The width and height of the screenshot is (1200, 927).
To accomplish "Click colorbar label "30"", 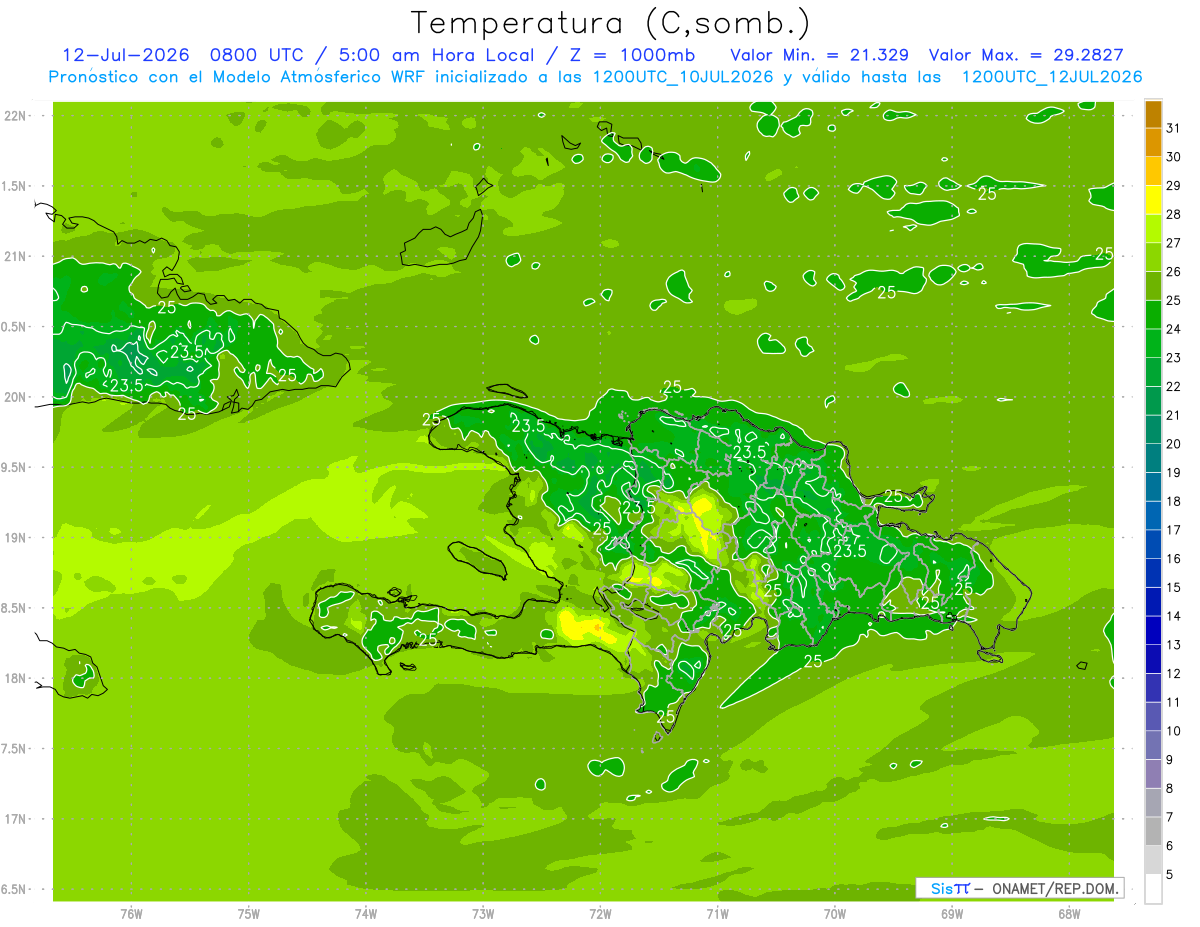I will point(1173,157).
